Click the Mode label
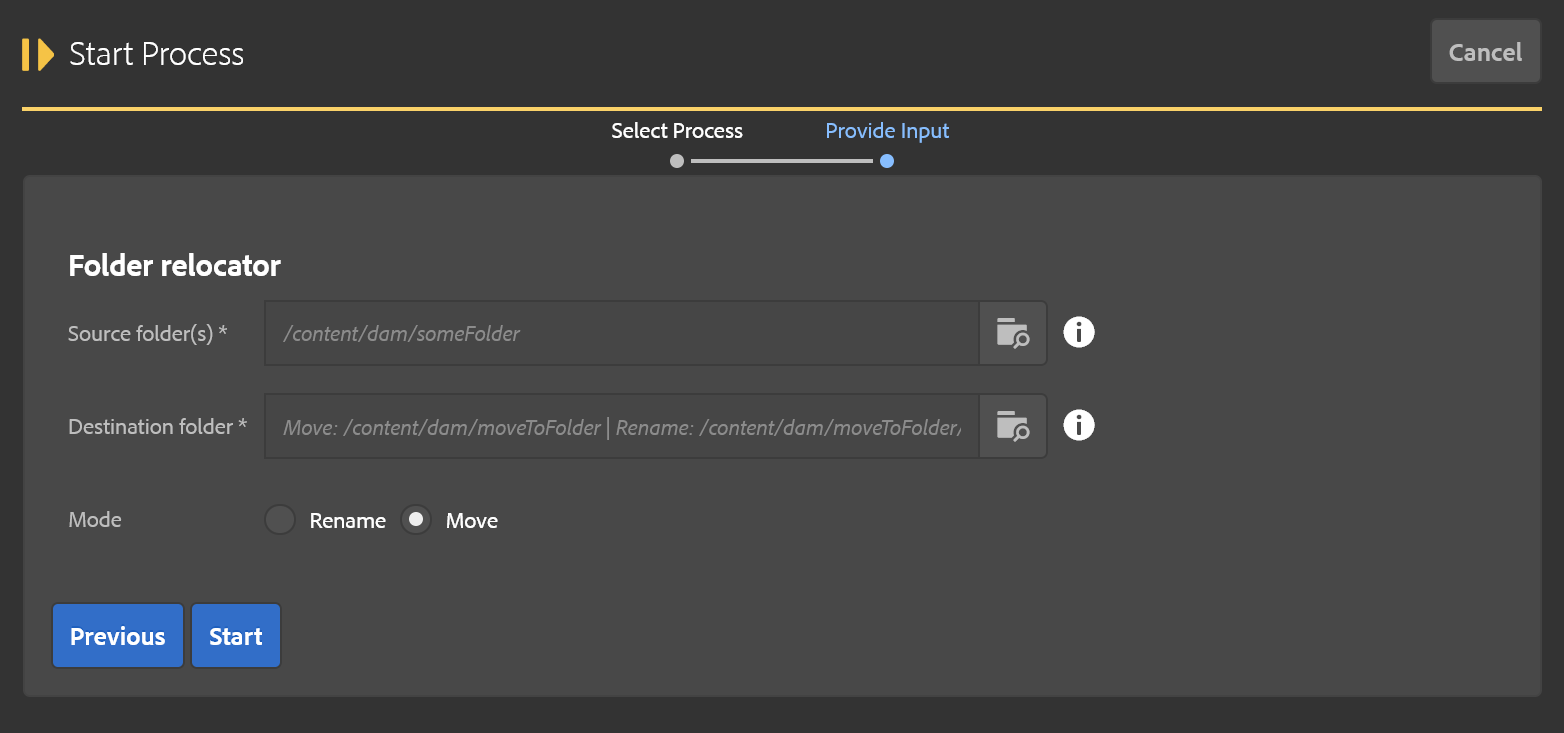 click(x=95, y=520)
